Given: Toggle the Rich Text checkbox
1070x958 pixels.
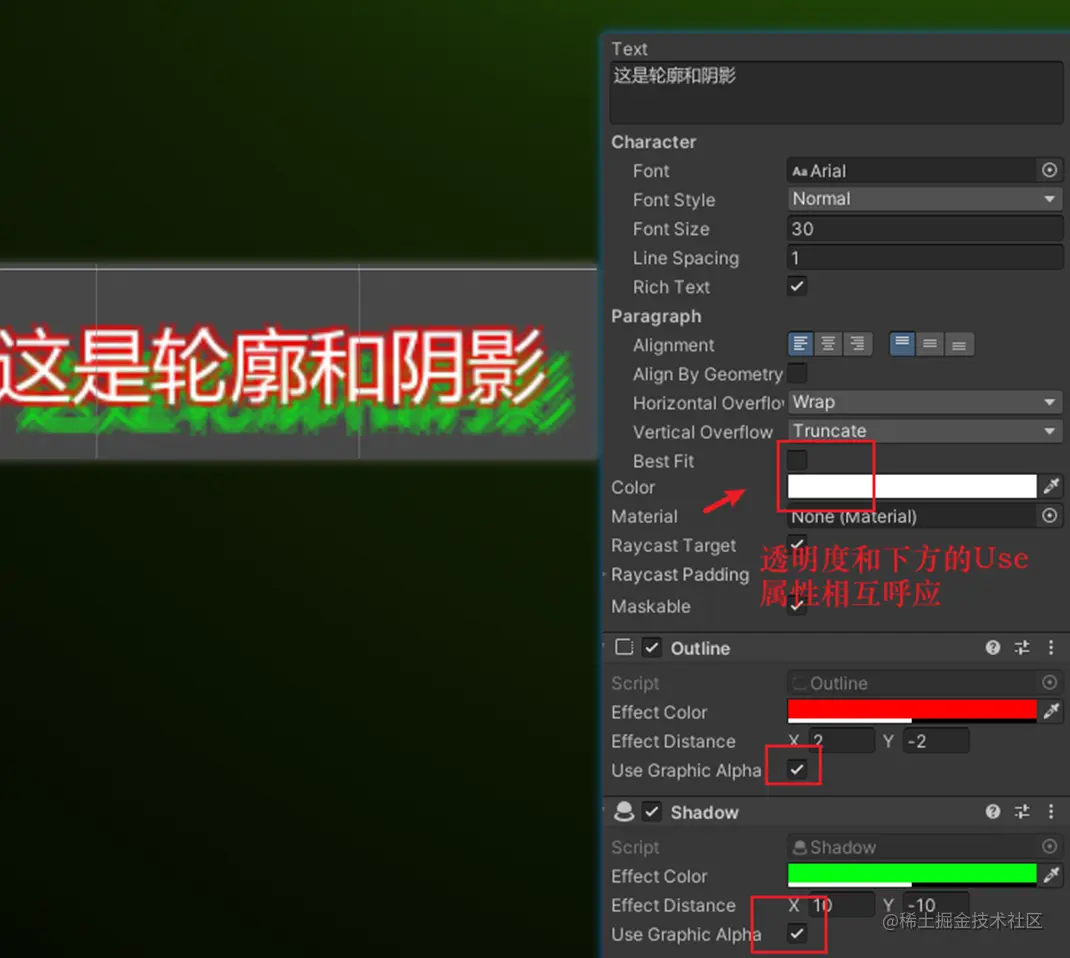Looking at the screenshot, I should 797,287.
